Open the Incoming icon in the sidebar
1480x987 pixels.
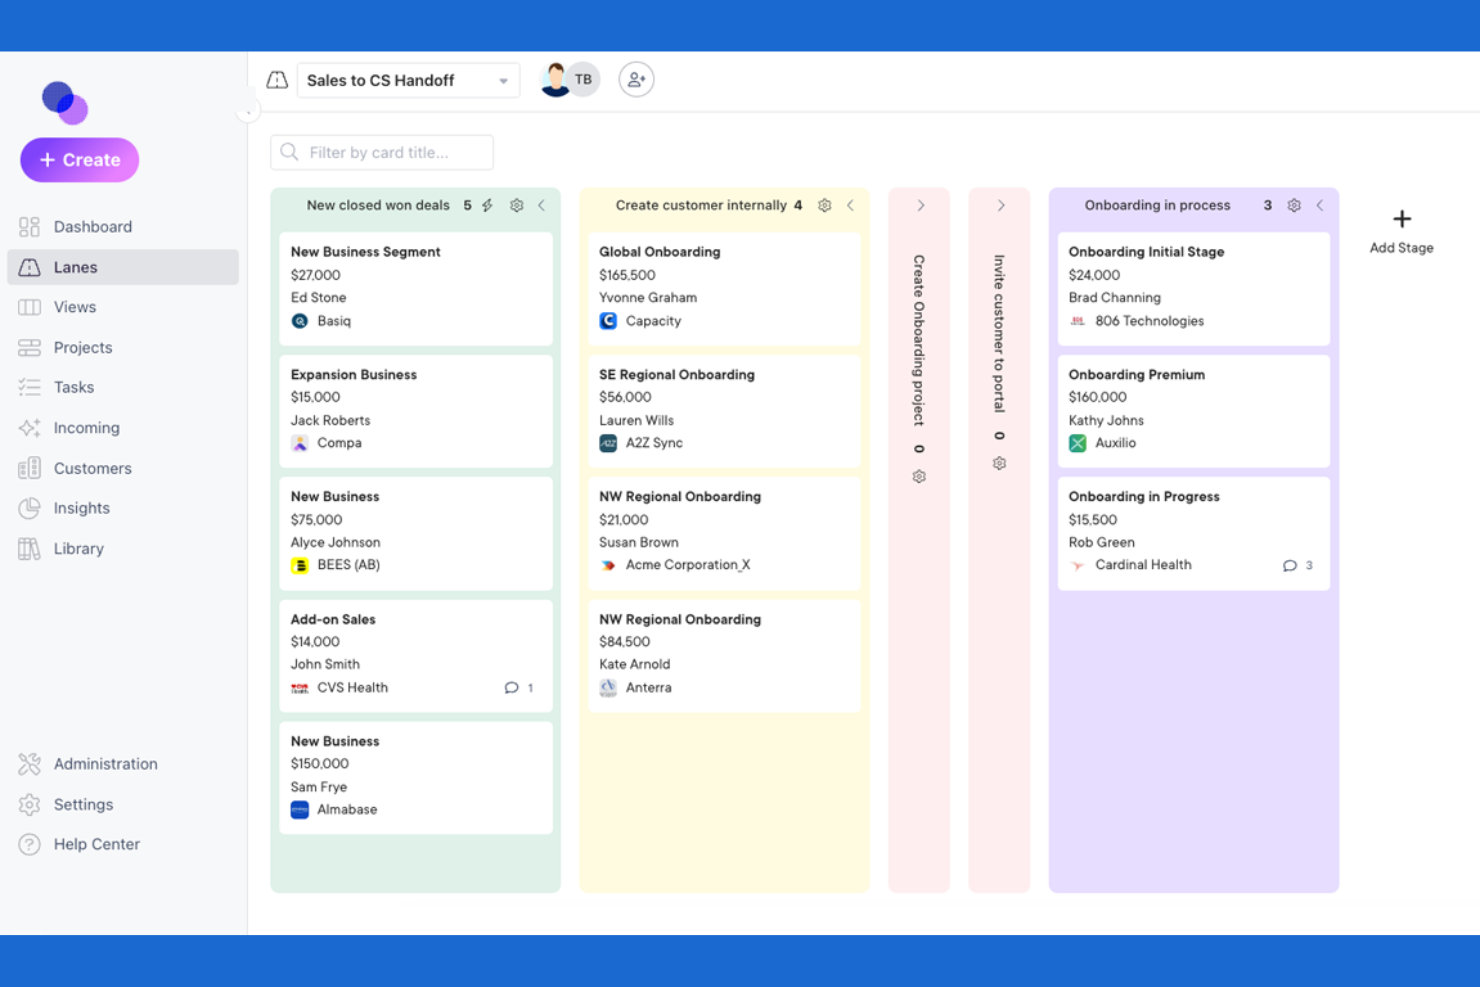click(29, 427)
